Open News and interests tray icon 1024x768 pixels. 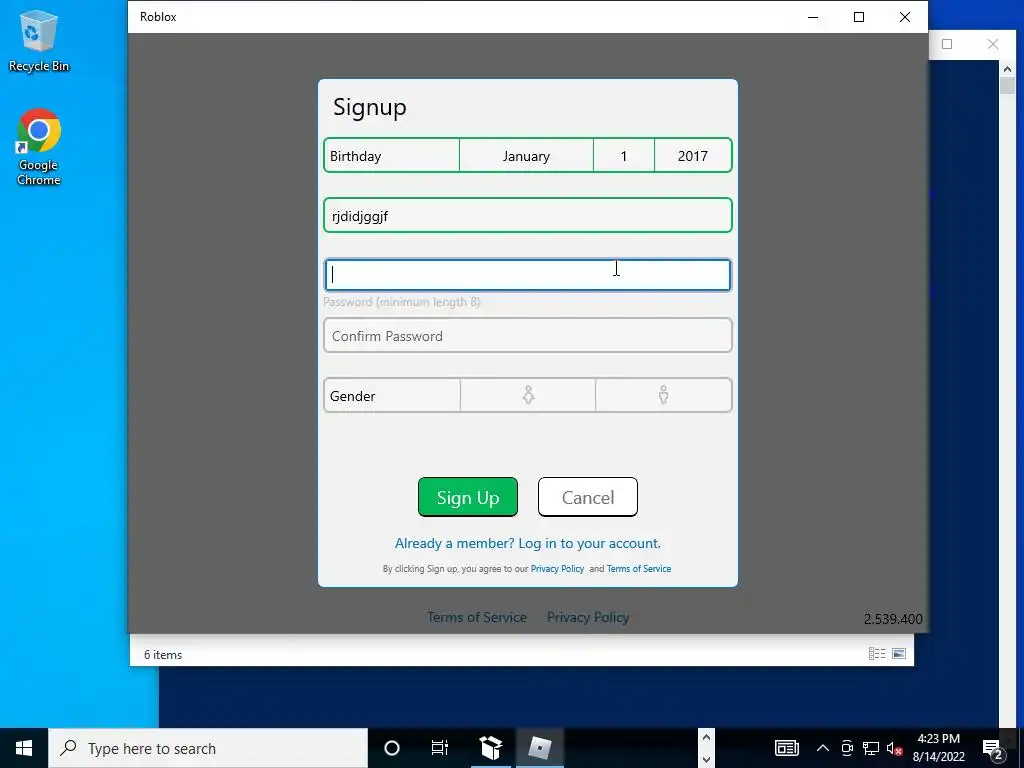click(786, 748)
